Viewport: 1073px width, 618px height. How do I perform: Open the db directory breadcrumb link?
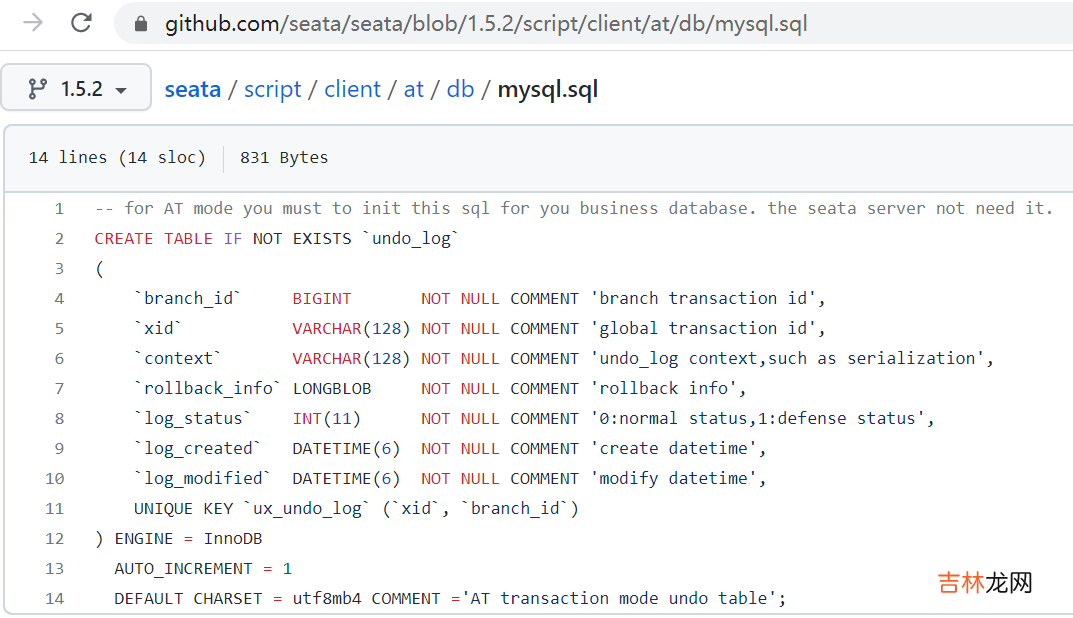click(x=460, y=89)
